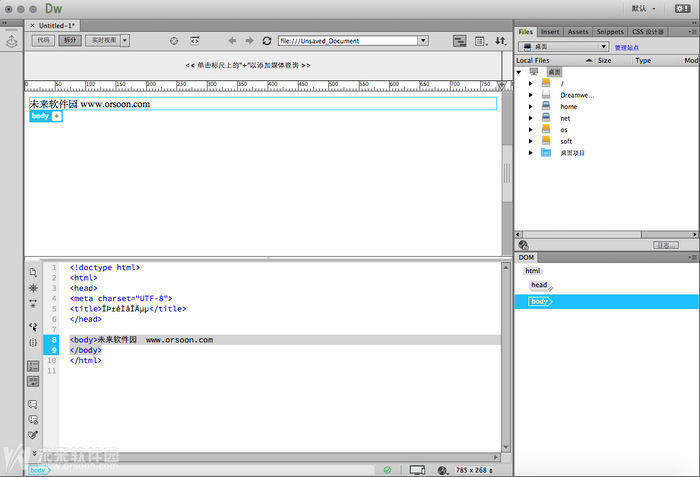Screen dimensions: 700x477
Task: Open the Extract/upload panel icon in the left strip
Action: pyautogui.click(x=12, y=41)
